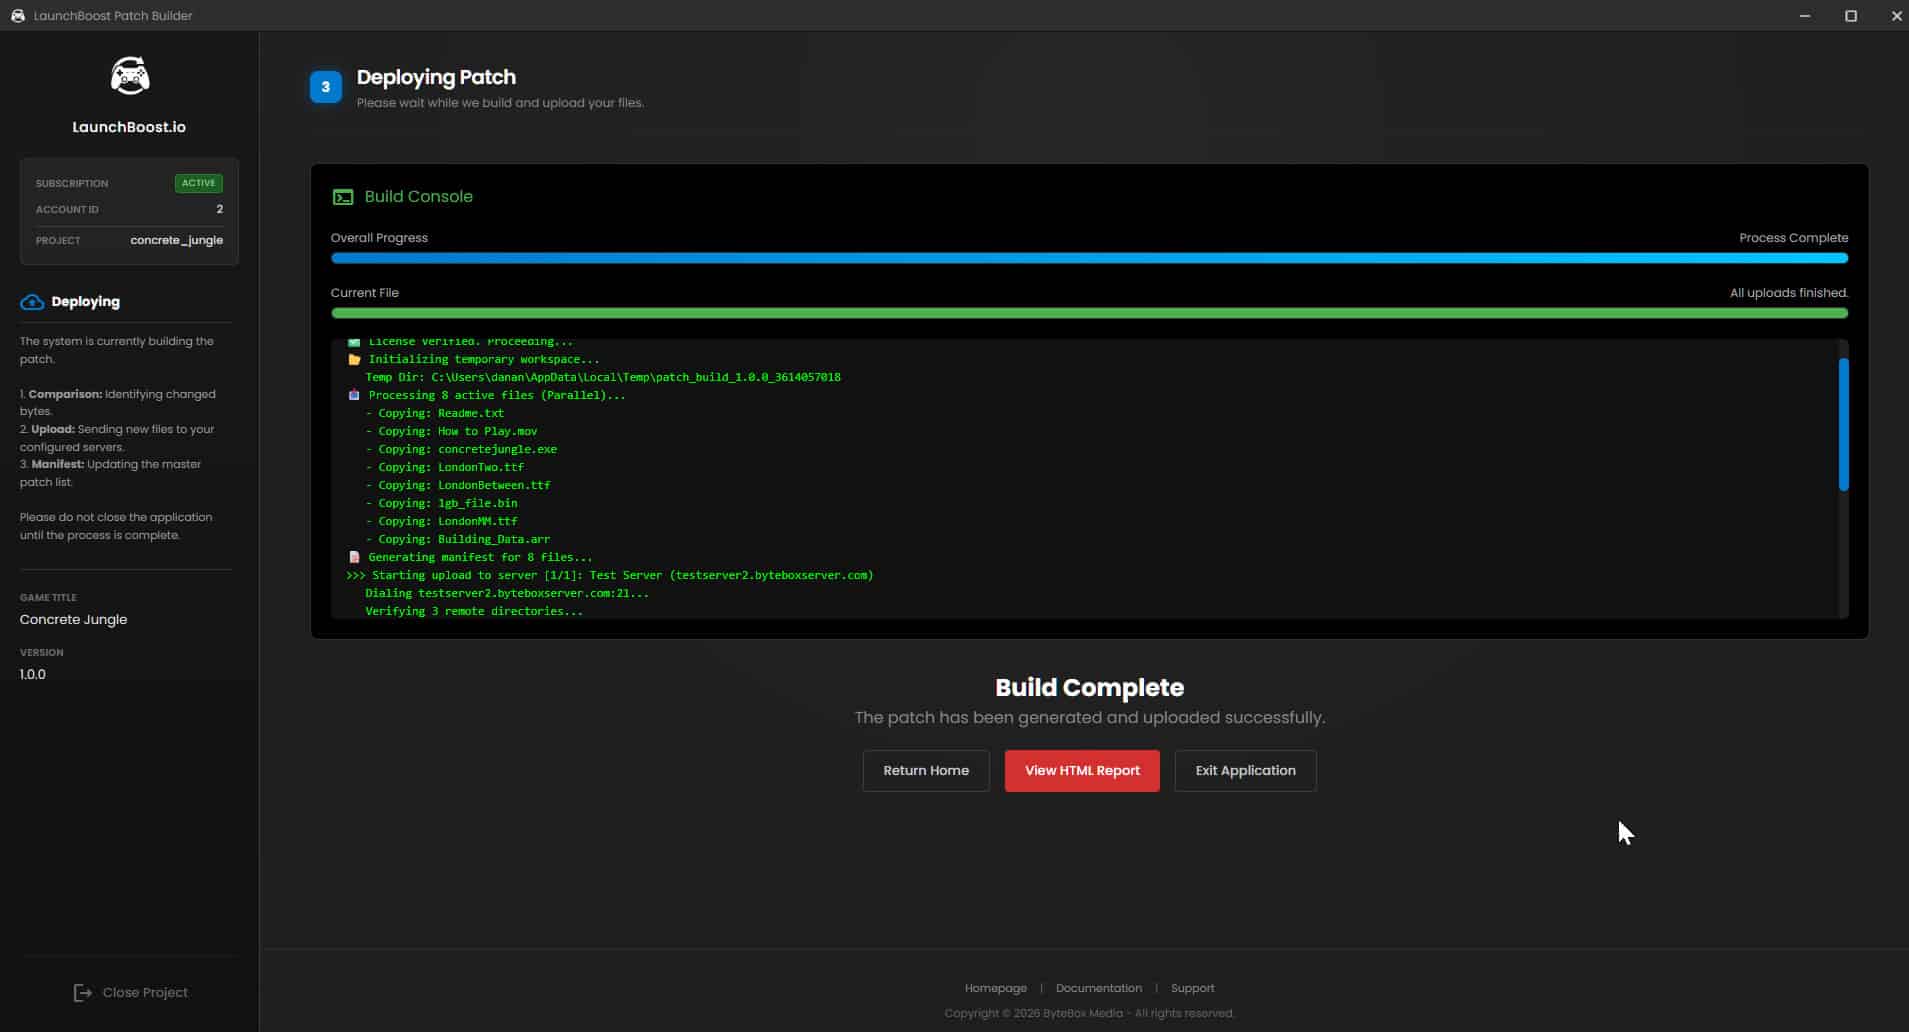The width and height of the screenshot is (1909, 1032).
Task: Click the document icon beside Generating manifest
Action: coord(354,557)
